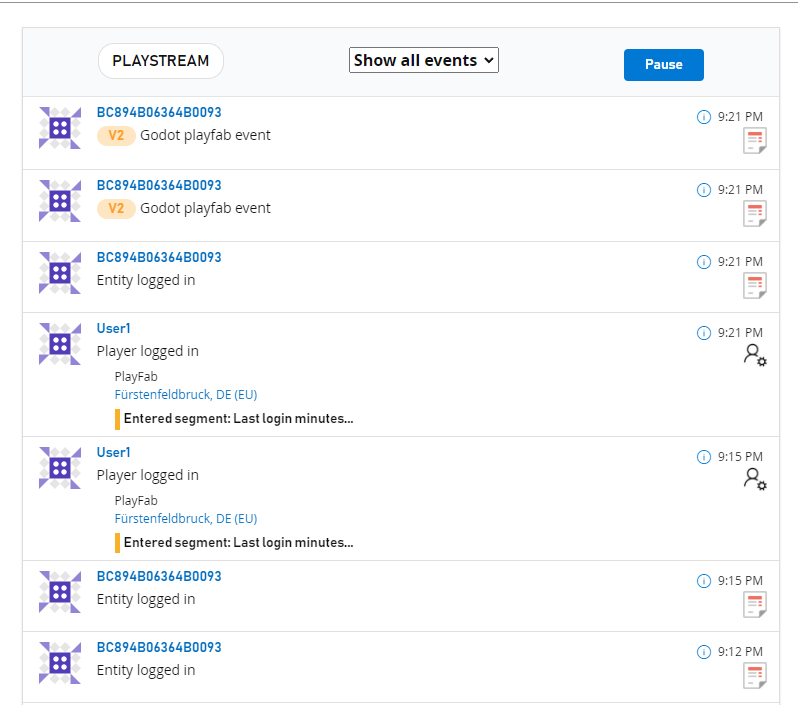Open info icon of first Godot playfab event
798x705 pixels.
703,117
